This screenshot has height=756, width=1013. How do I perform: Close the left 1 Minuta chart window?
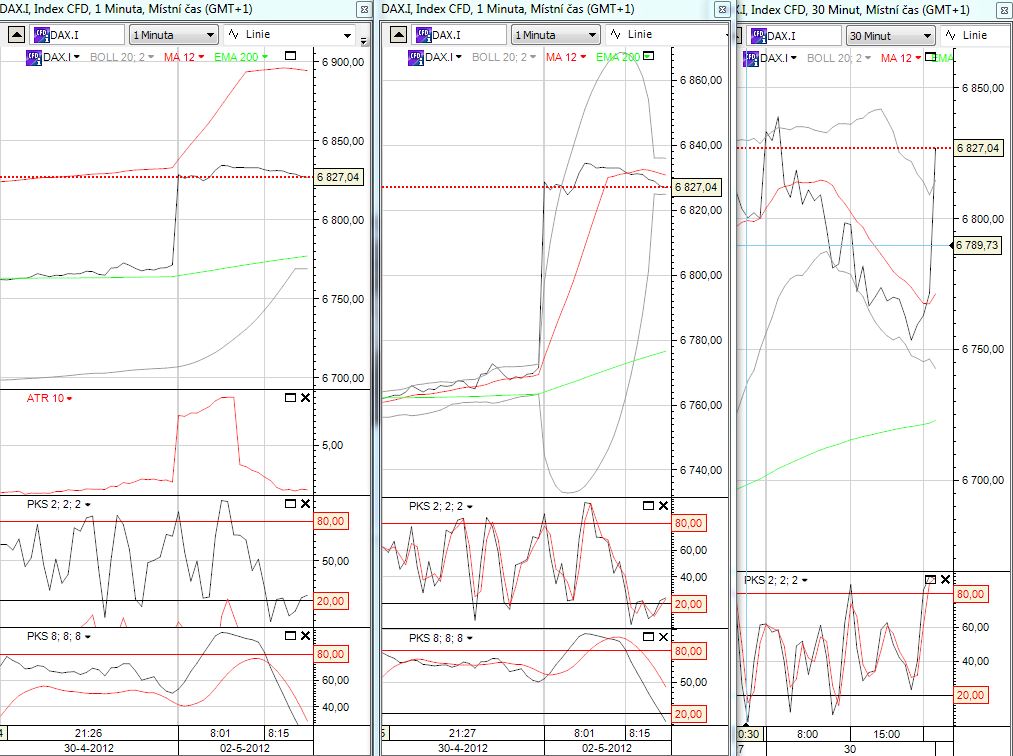click(364, 10)
